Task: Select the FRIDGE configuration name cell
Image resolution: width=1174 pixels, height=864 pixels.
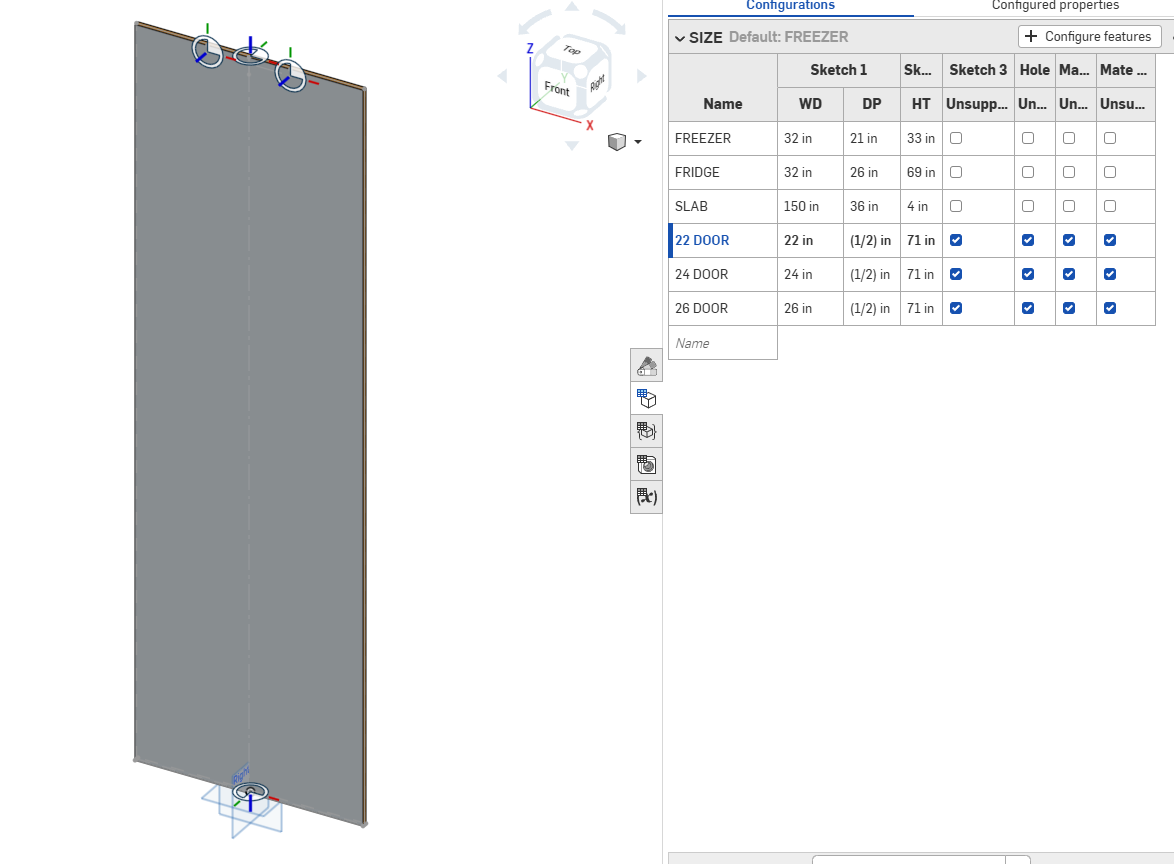Action: coord(723,172)
